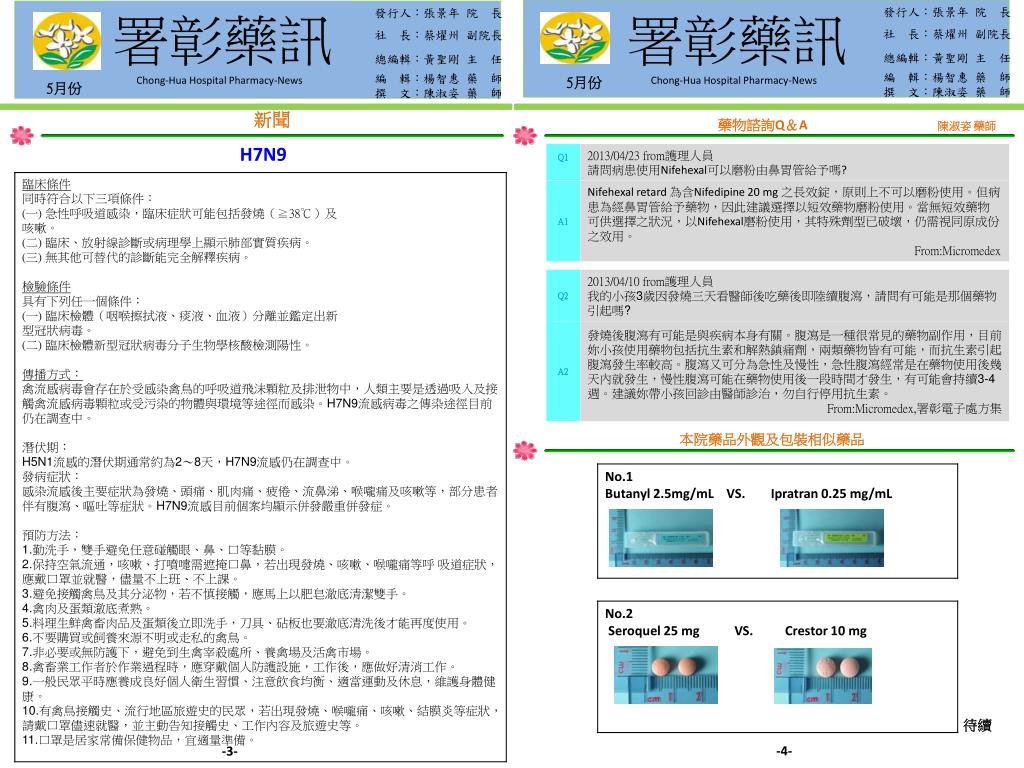The image size is (1024, 768).
Task: Click the A2 cell label
Action: (x=563, y=372)
